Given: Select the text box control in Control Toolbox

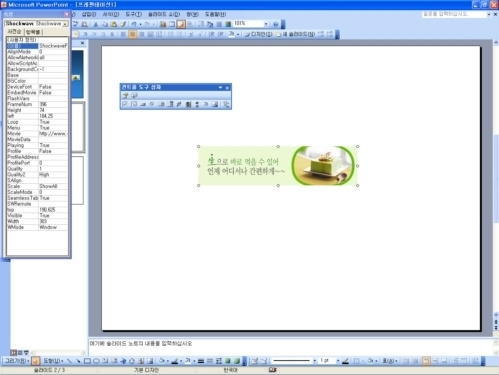Looking at the screenshot, I should pos(134,104).
